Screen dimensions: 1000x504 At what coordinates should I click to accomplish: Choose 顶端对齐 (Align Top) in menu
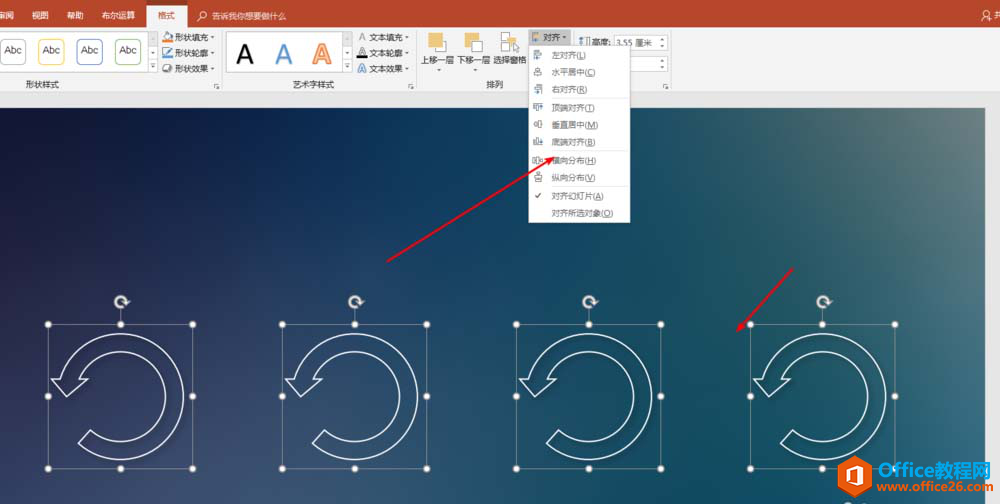573,108
